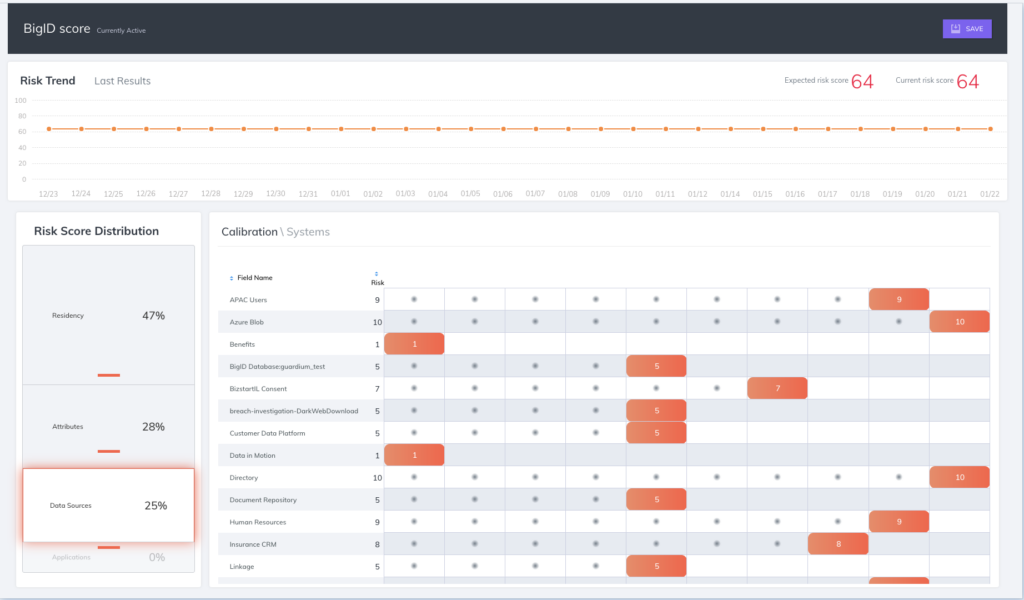Image resolution: width=1024 pixels, height=600 pixels.
Task: Click the Risk column header label
Action: 377,283
